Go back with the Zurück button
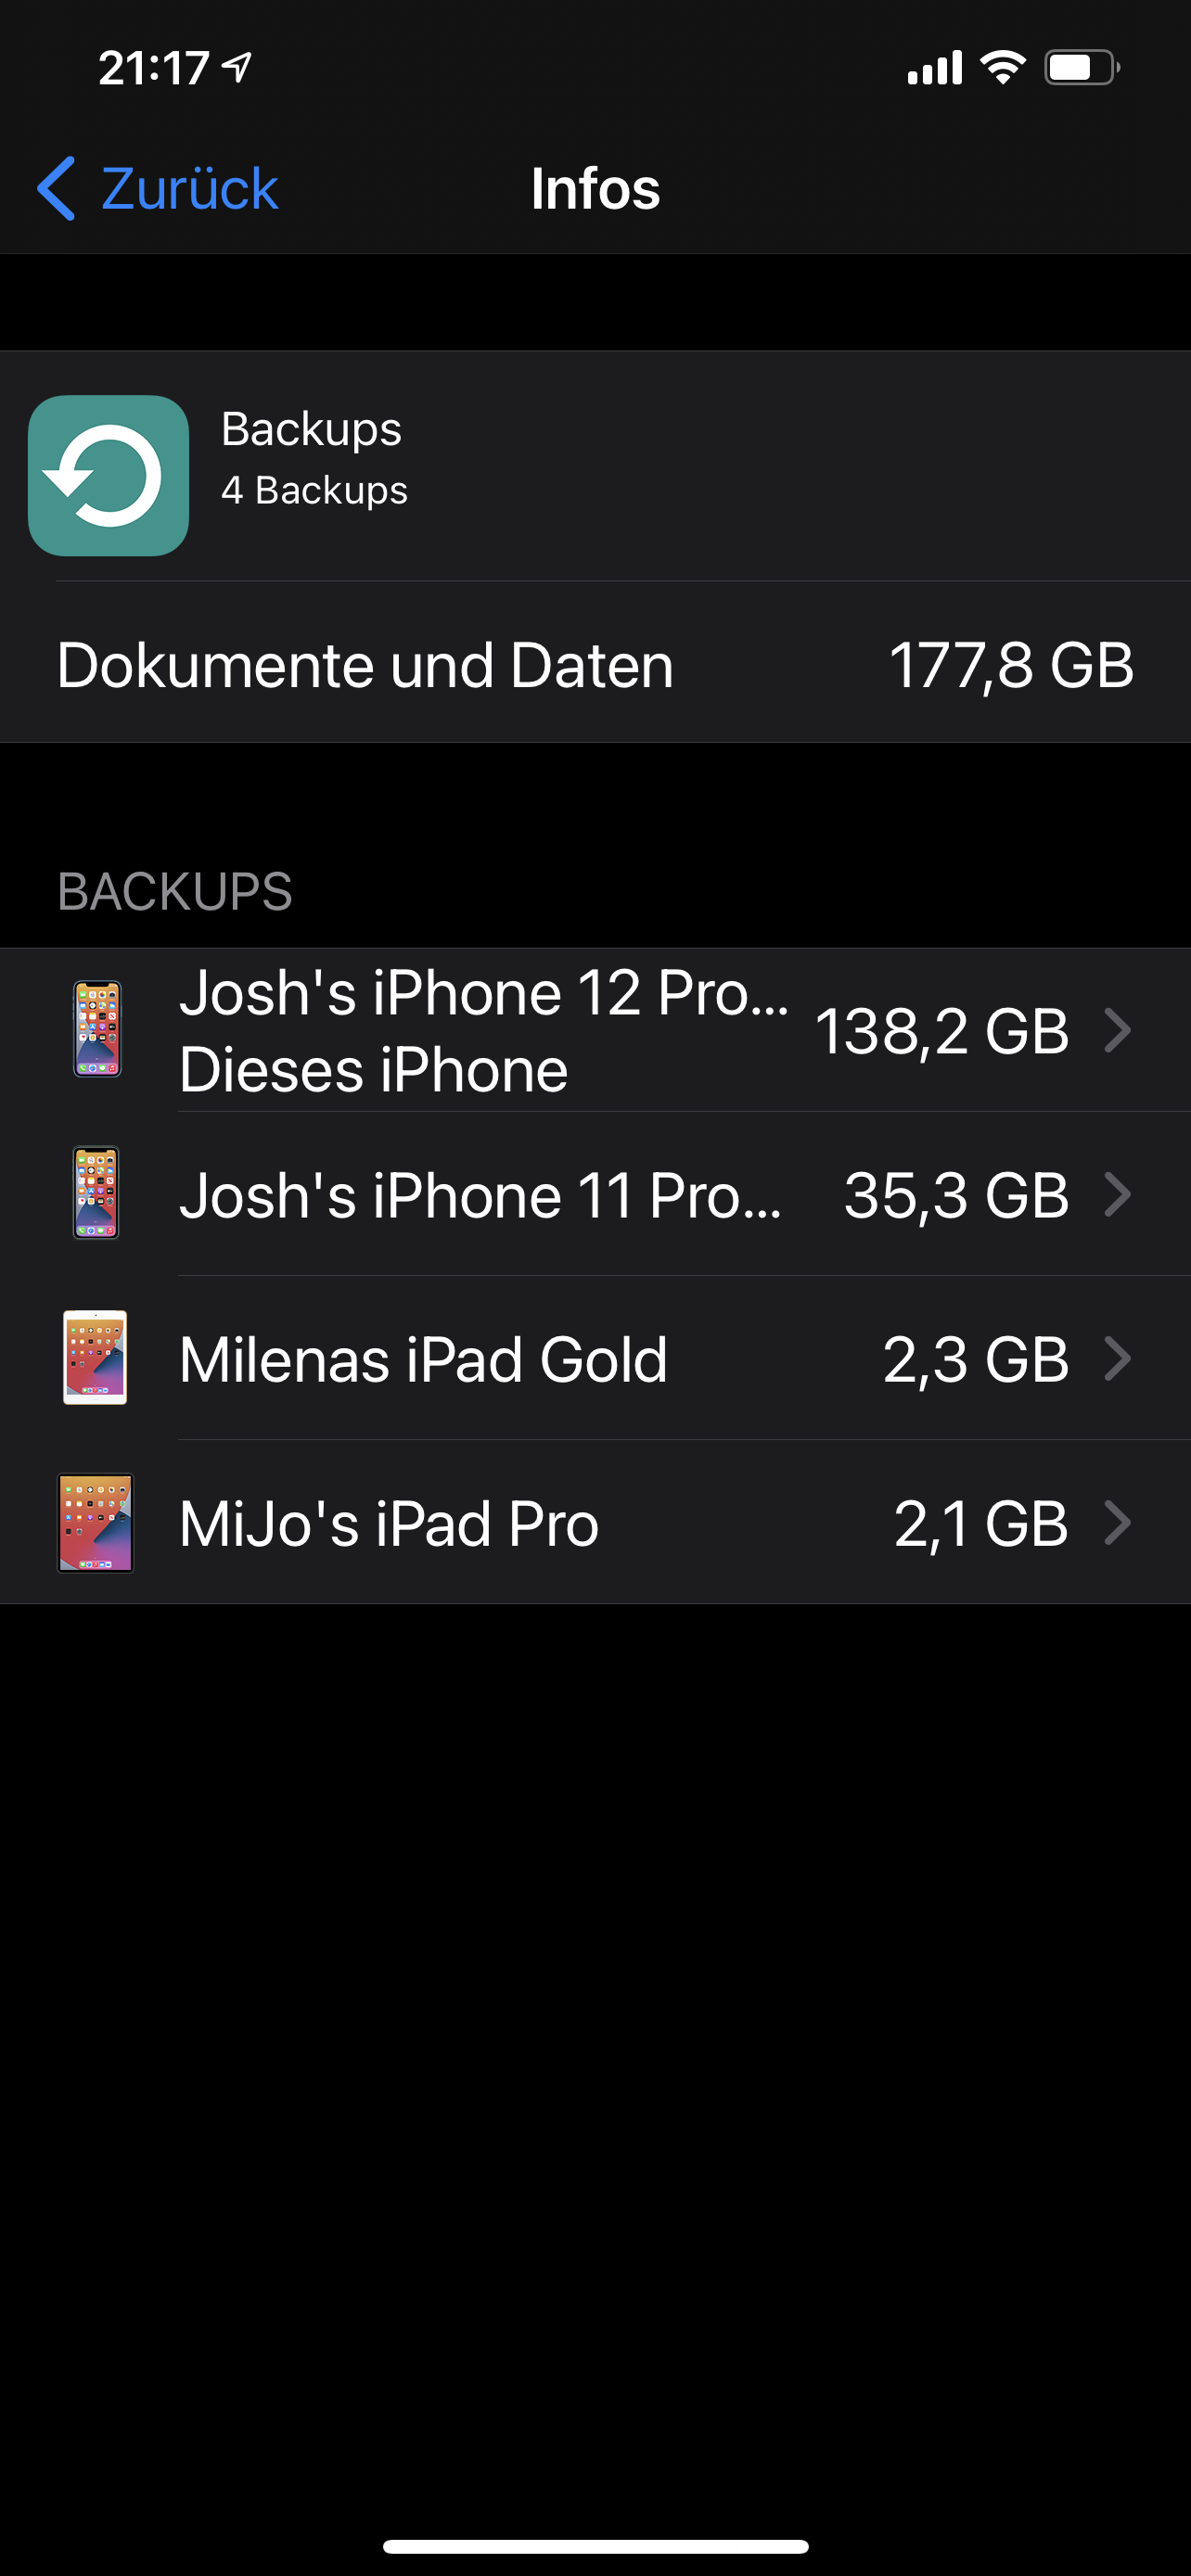 188,188
